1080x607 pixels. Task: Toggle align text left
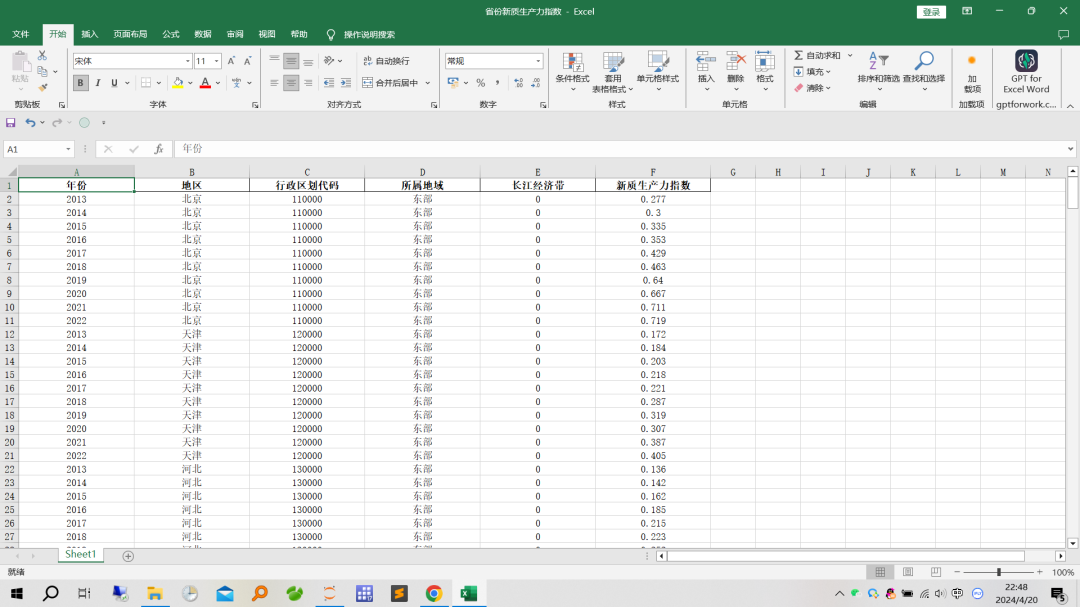(x=274, y=83)
